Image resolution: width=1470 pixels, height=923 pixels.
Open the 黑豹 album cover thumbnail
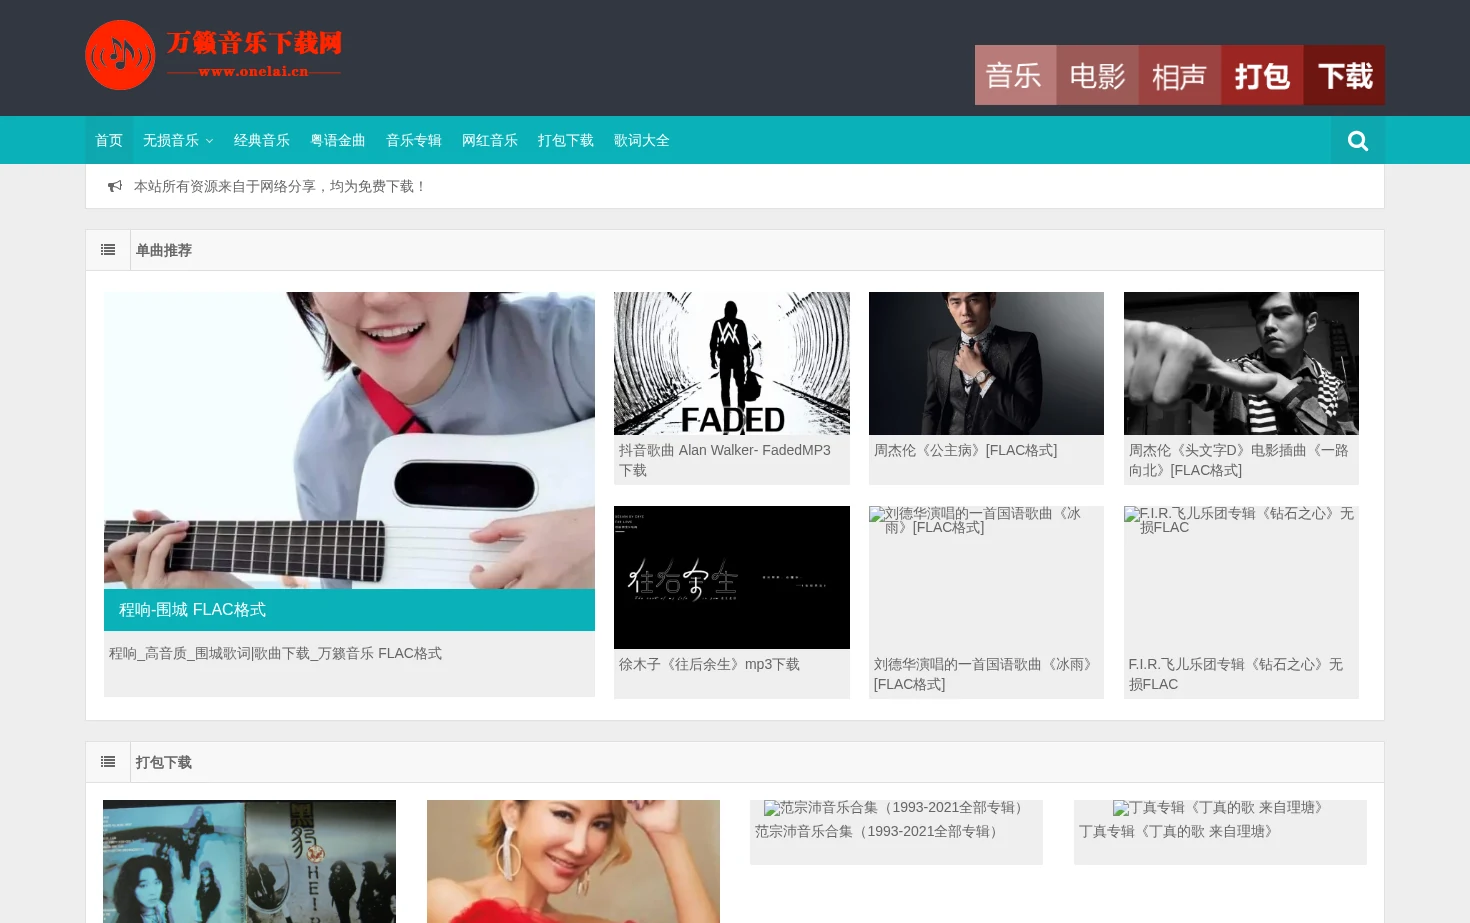pyautogui.click(x=249, y=861)
